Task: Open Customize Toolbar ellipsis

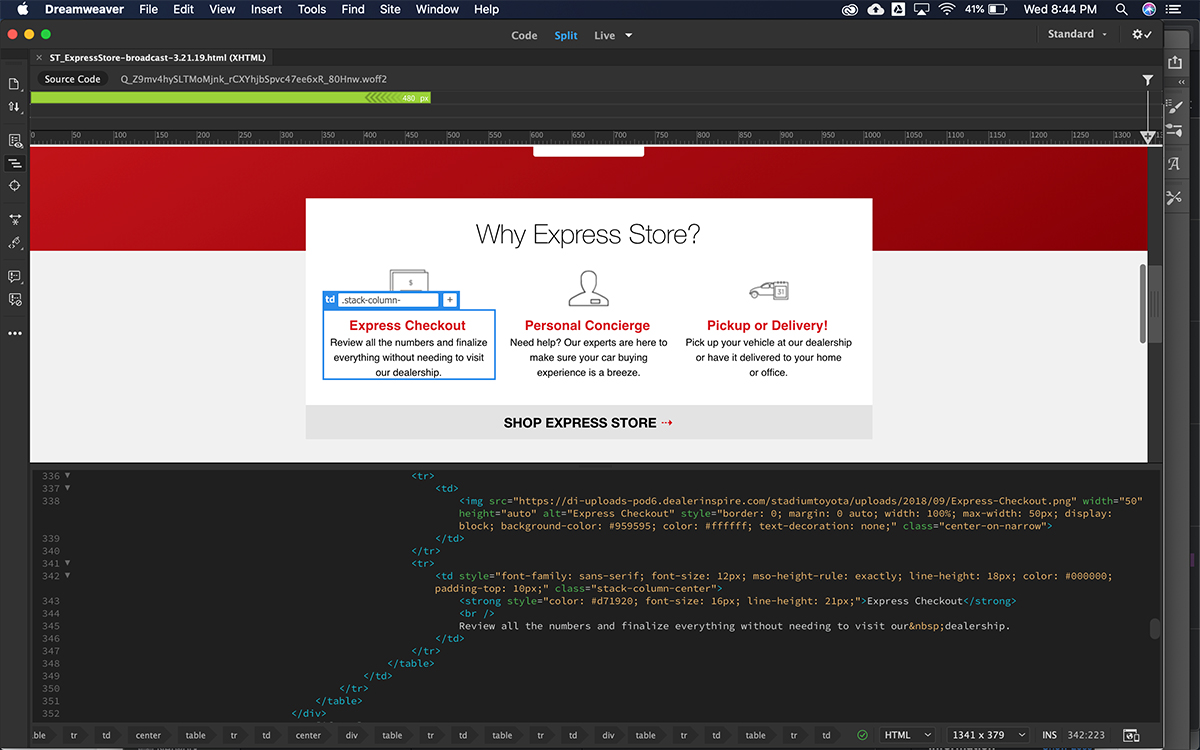Action: (x=15, y=333)
